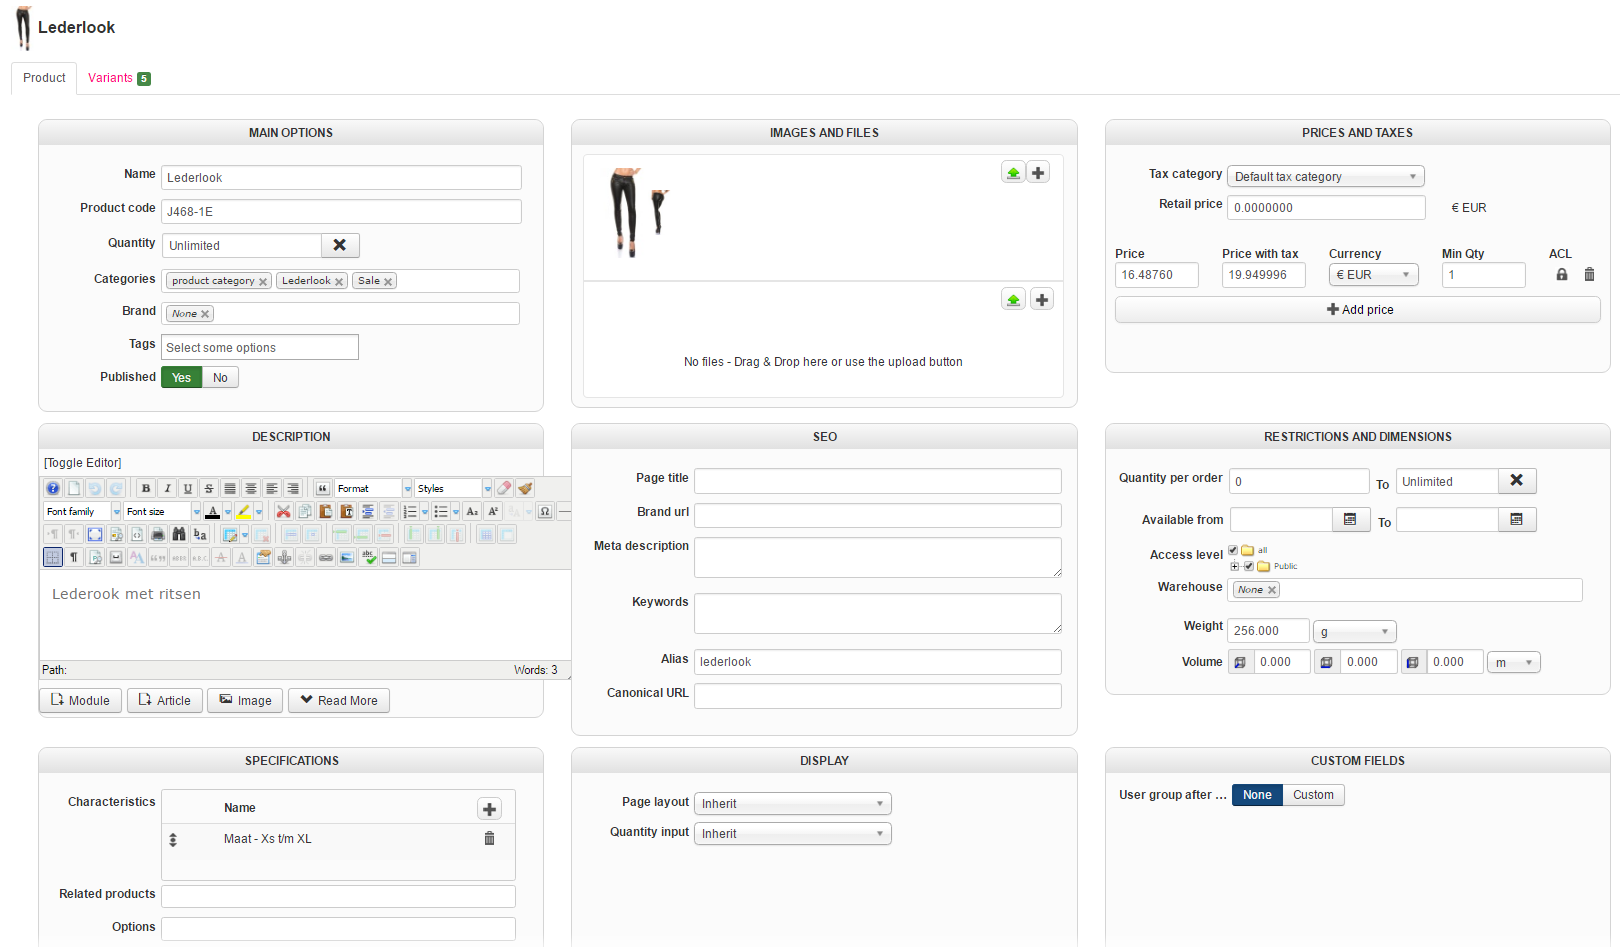The height and width of the screenshot is (947, 1620).
Task: Add an image with the plus icon
Action: point(1039,173)
